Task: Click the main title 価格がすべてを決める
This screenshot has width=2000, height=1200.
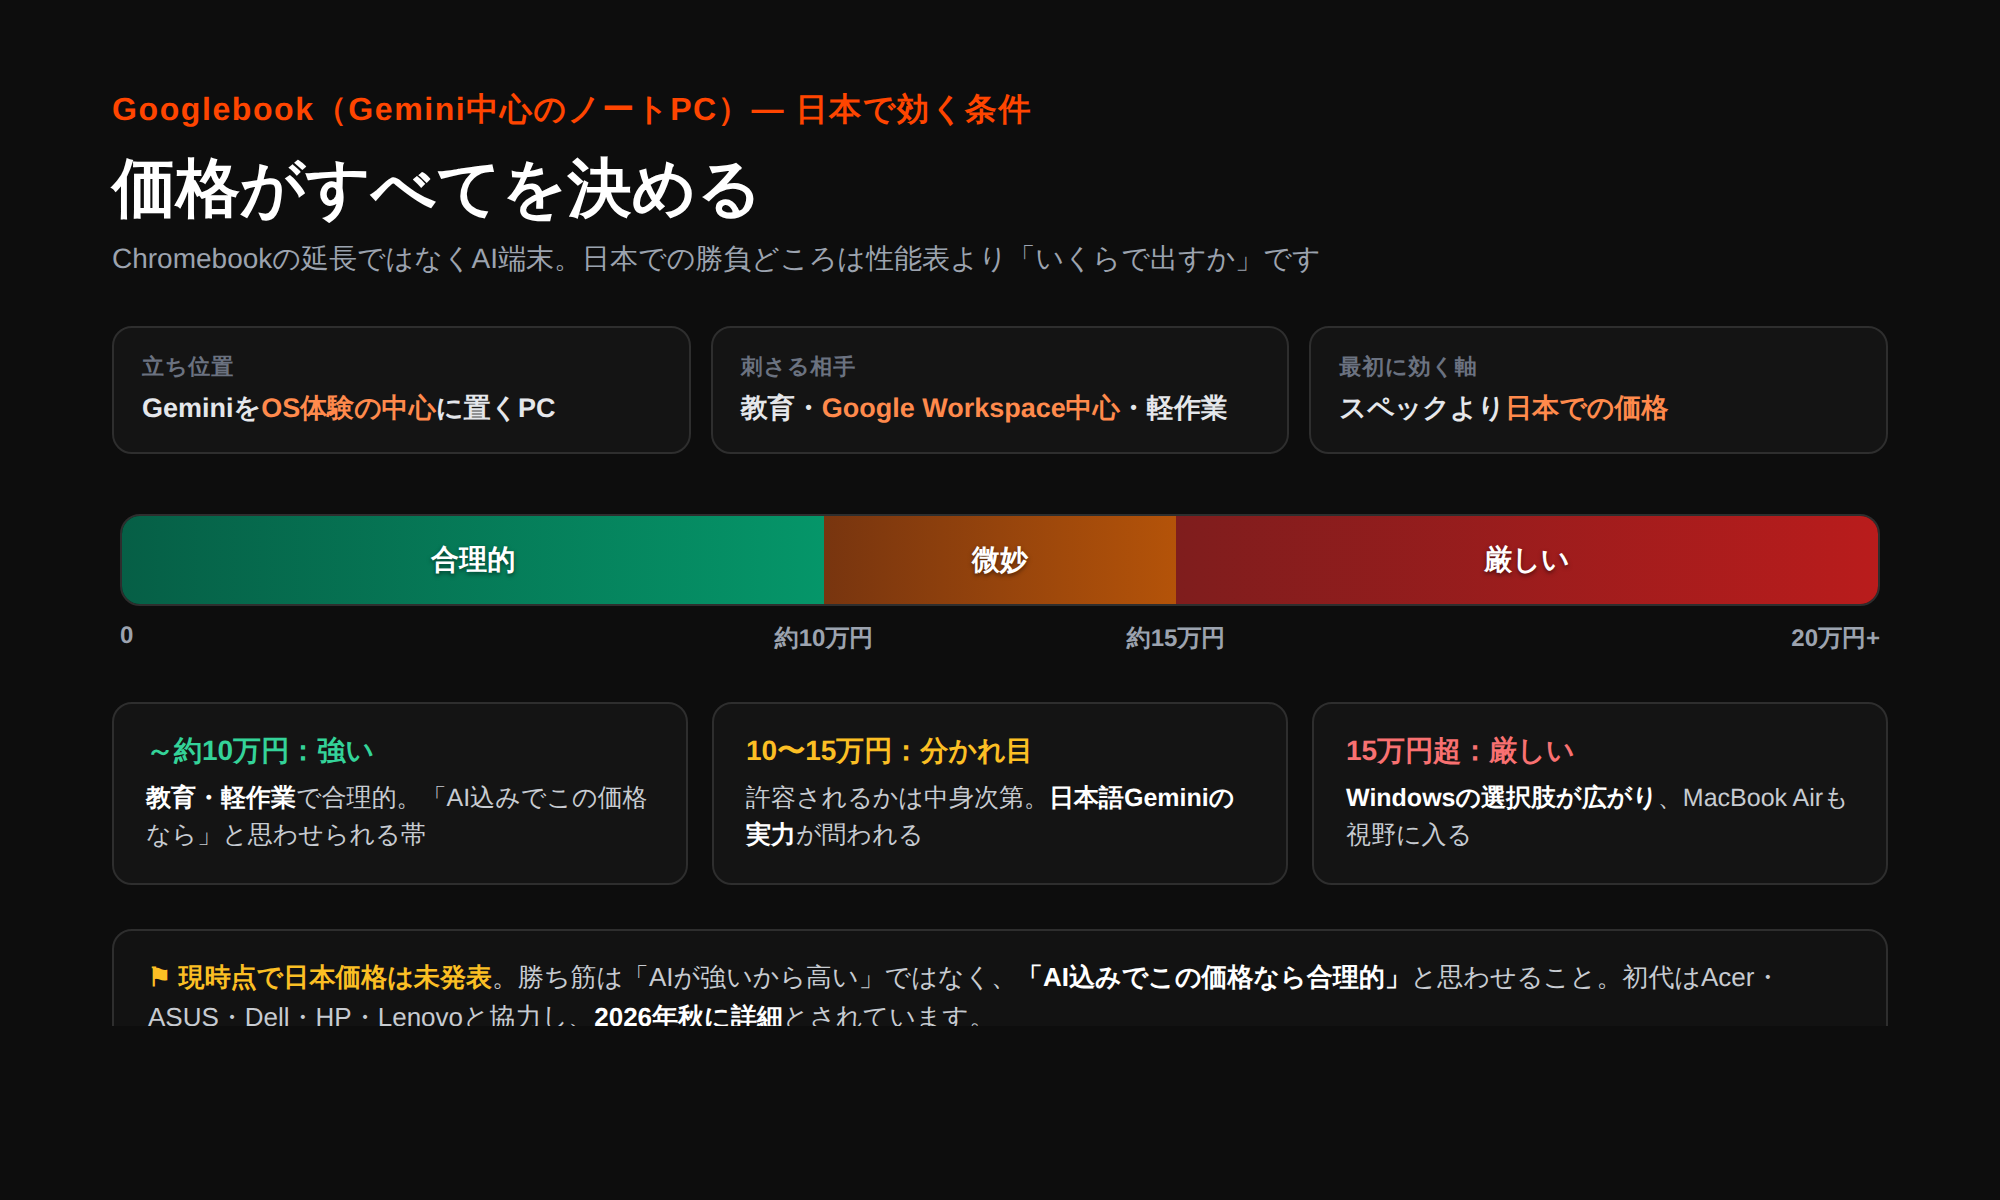Action: click(x=435, y=190)
